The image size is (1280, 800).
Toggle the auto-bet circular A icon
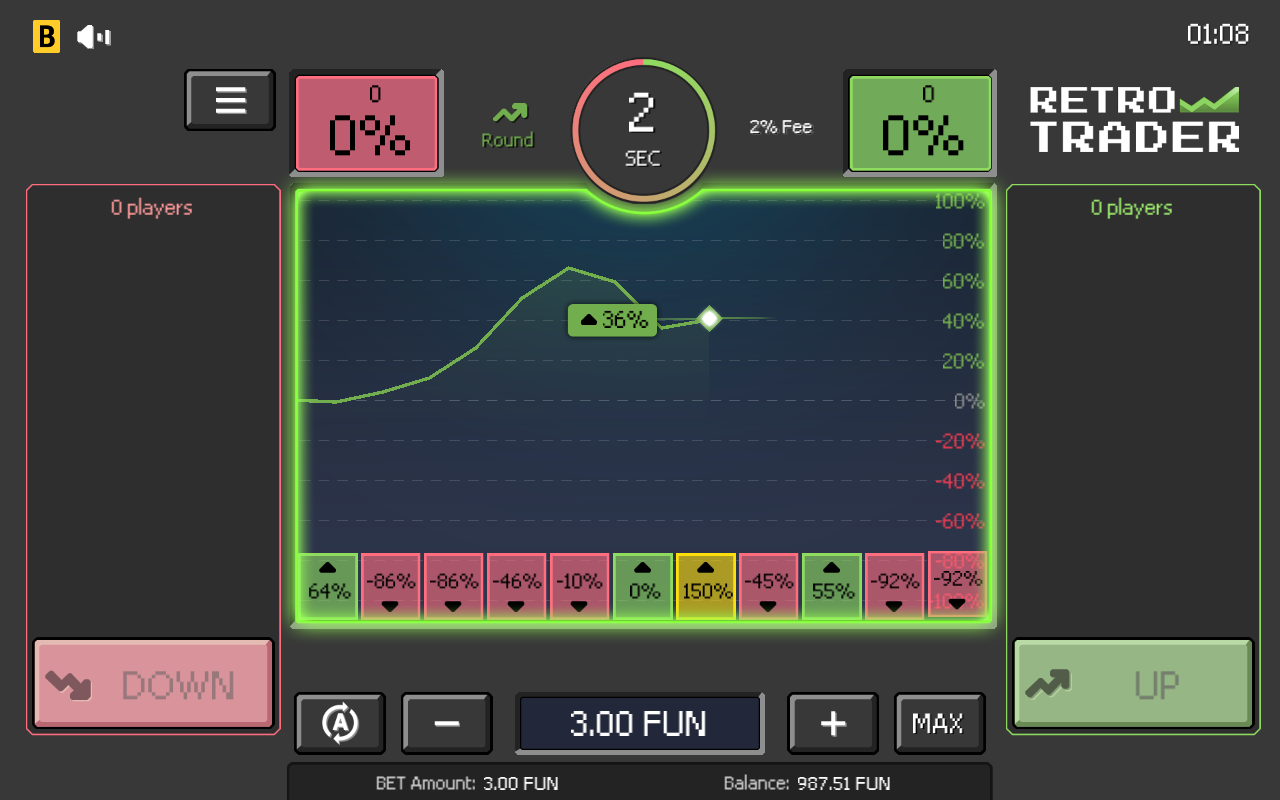tap(340, 723)
